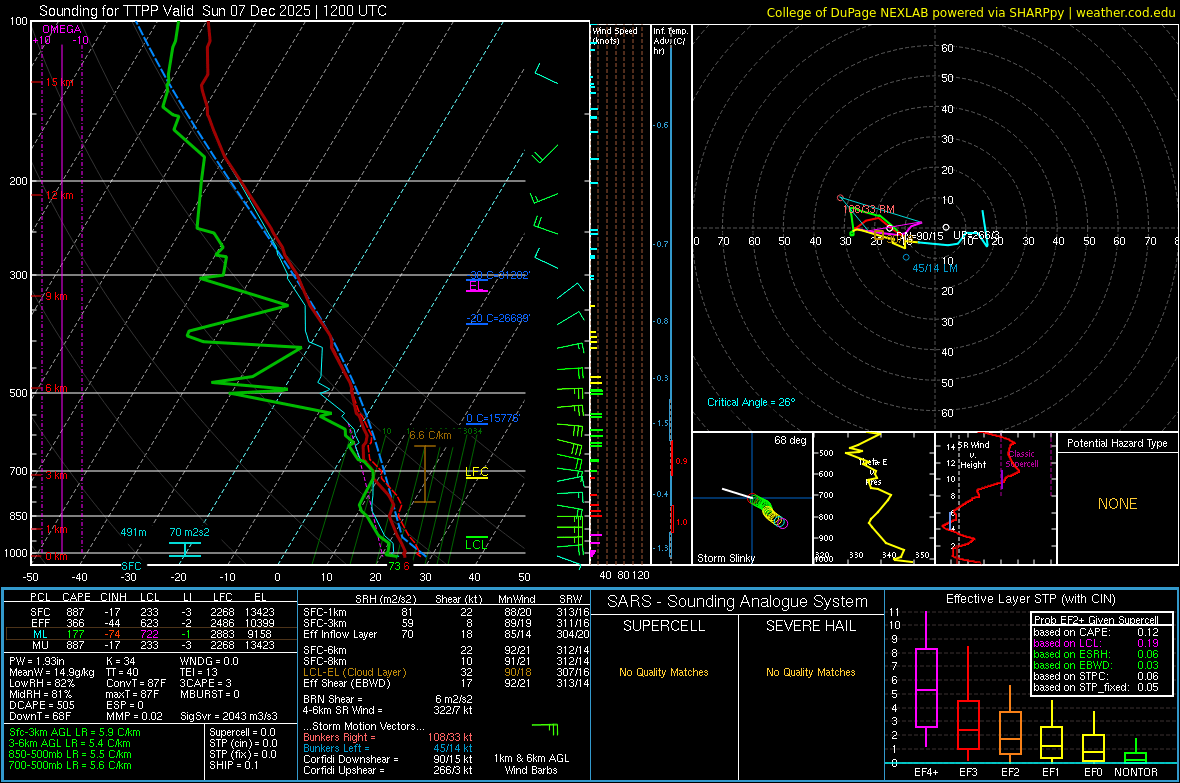Click the Eff Inflow Layer row
1180x783 pixels.
pos(446,634)
